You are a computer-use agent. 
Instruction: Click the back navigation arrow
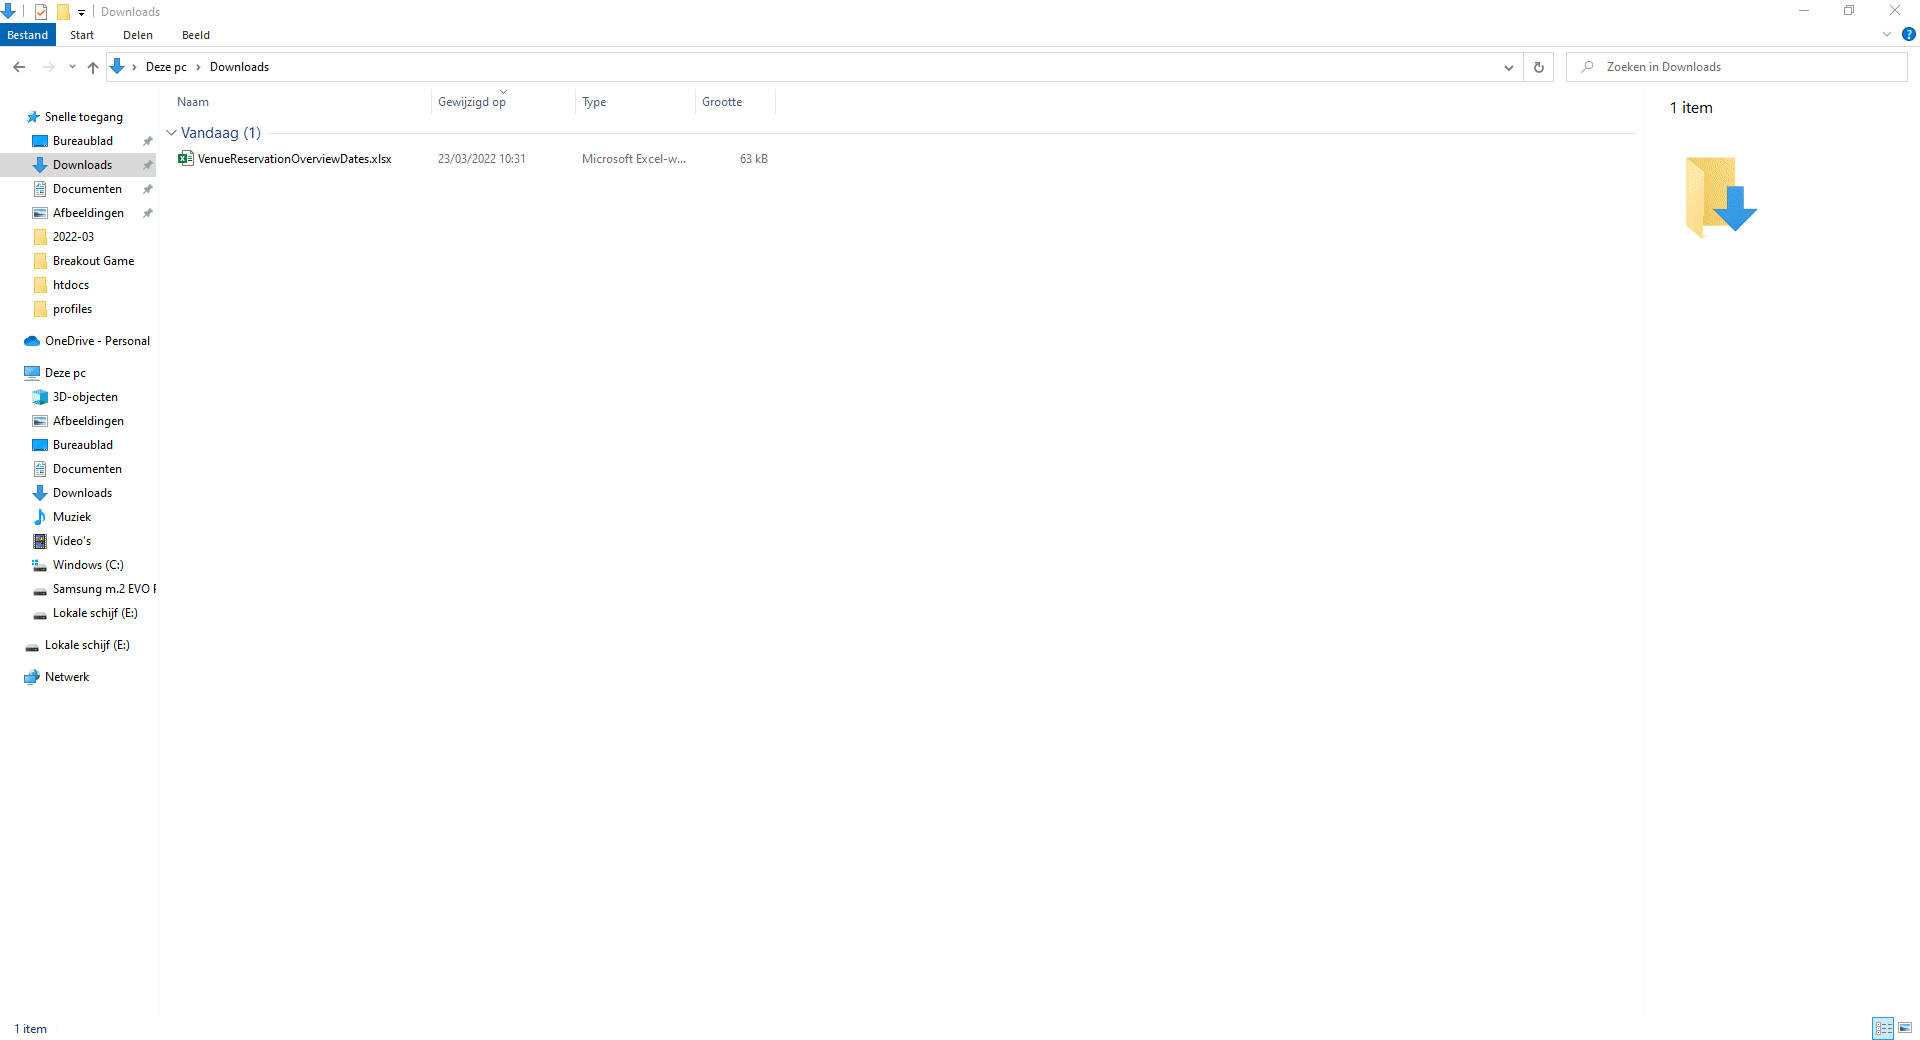pyautogui.click(x=19, y=67)
